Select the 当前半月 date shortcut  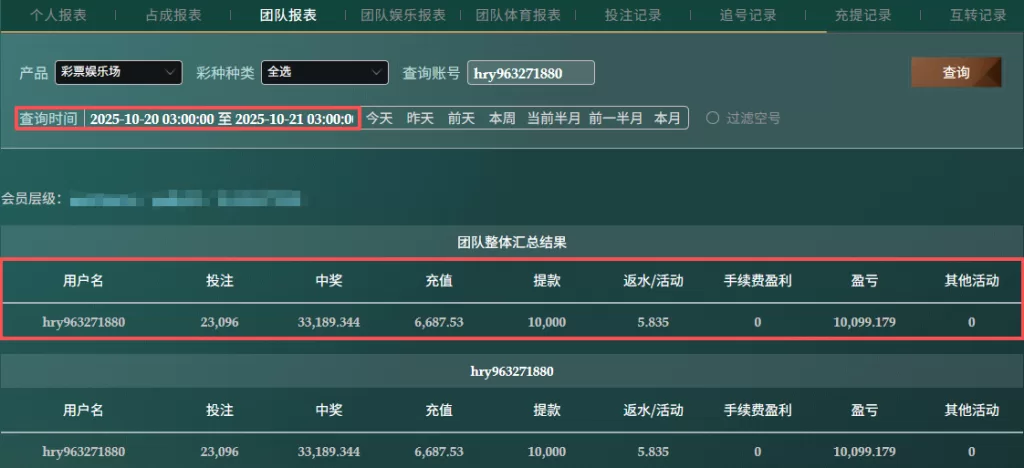coord(553,118)
